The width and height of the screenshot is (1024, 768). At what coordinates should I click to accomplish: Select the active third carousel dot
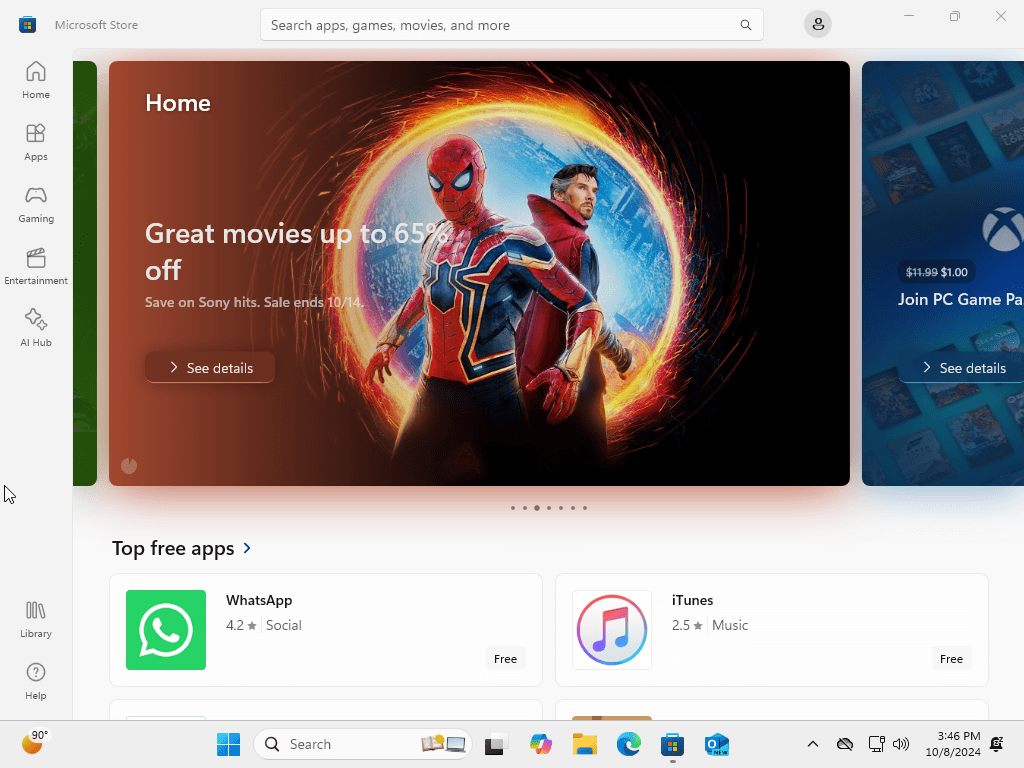(x=537, y=508)
